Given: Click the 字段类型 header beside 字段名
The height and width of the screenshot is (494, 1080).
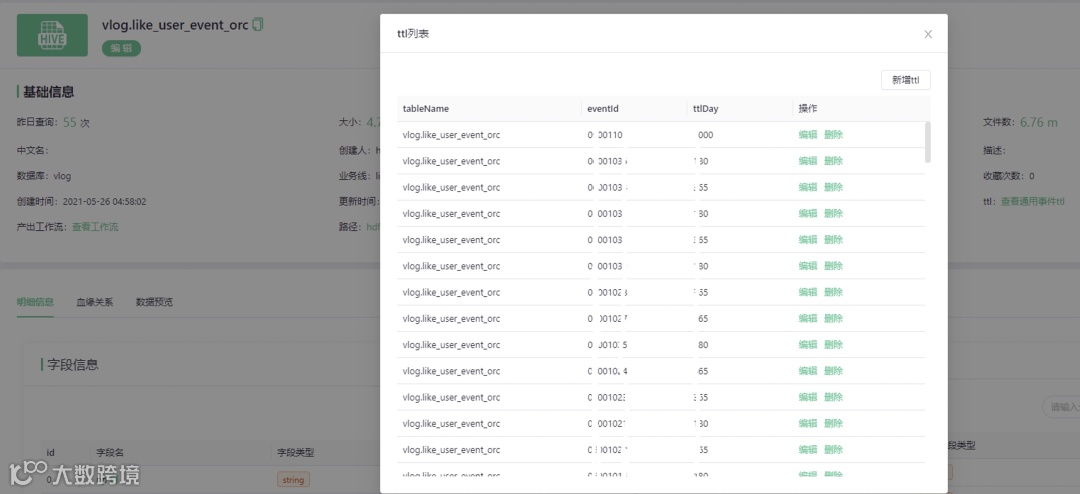Looking at the screenshot, I should (295, 453).
